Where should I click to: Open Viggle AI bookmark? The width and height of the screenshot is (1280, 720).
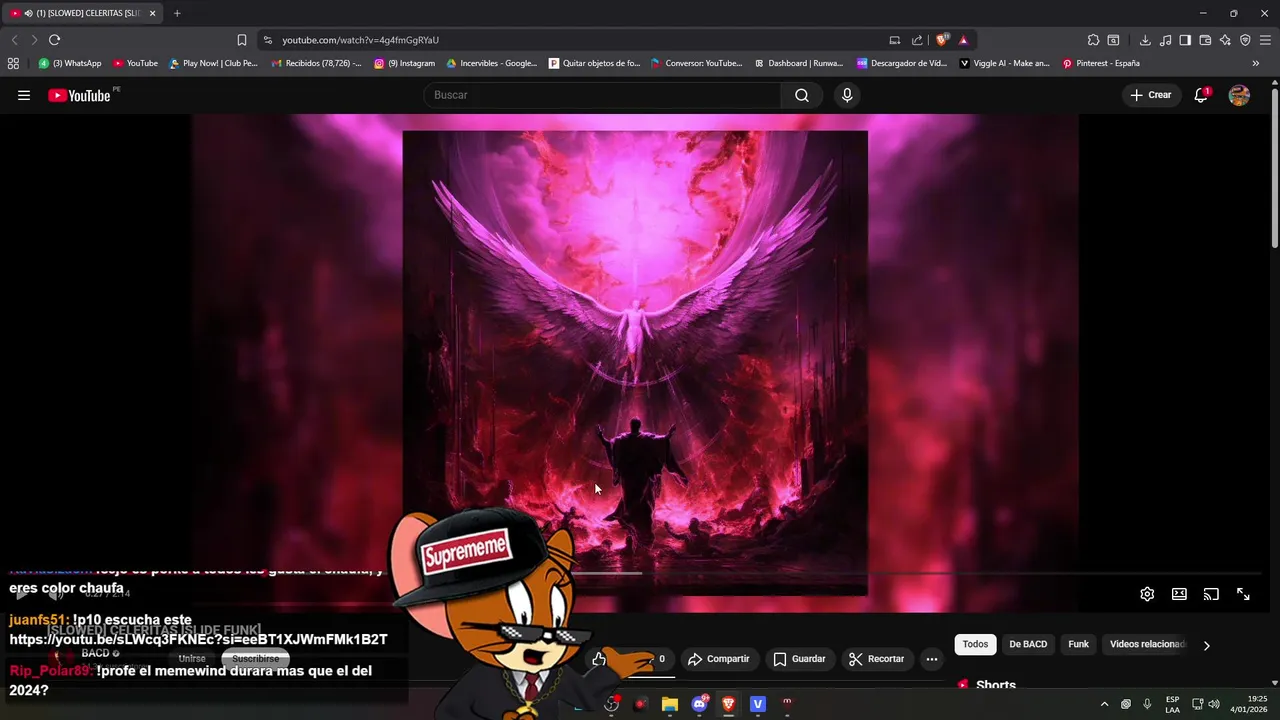coord(1004,63)
